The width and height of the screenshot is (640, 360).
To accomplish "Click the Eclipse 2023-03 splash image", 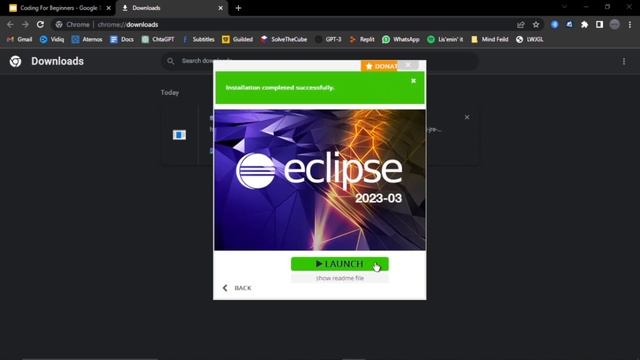I will click(x=320, y=180).
